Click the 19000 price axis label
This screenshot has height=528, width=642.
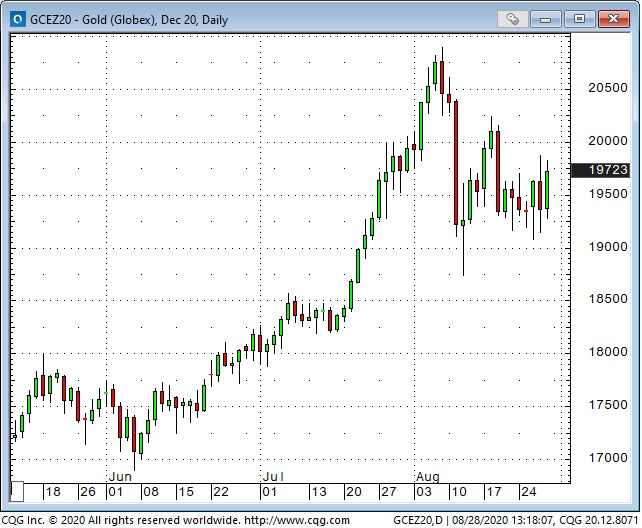(x=608, y=247)
